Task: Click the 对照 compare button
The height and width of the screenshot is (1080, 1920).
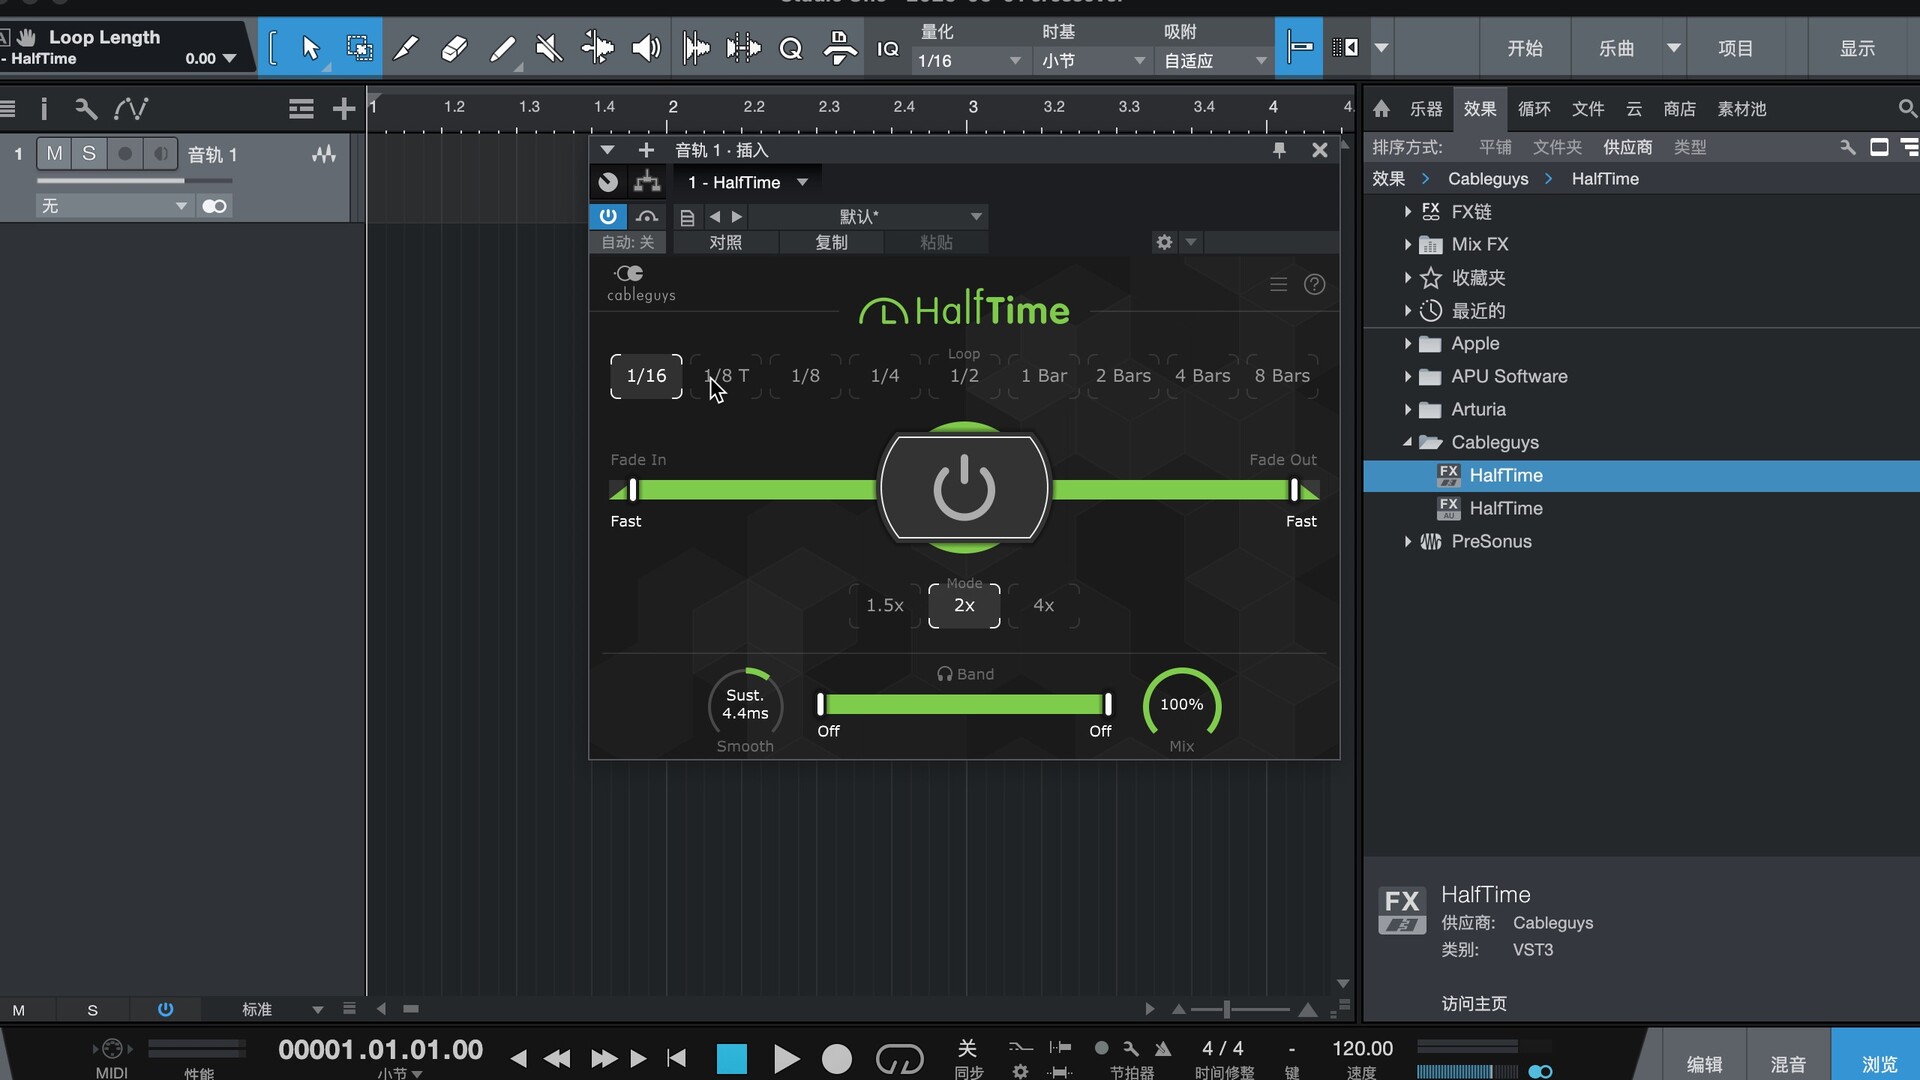Action: click(x=725, y=242)
